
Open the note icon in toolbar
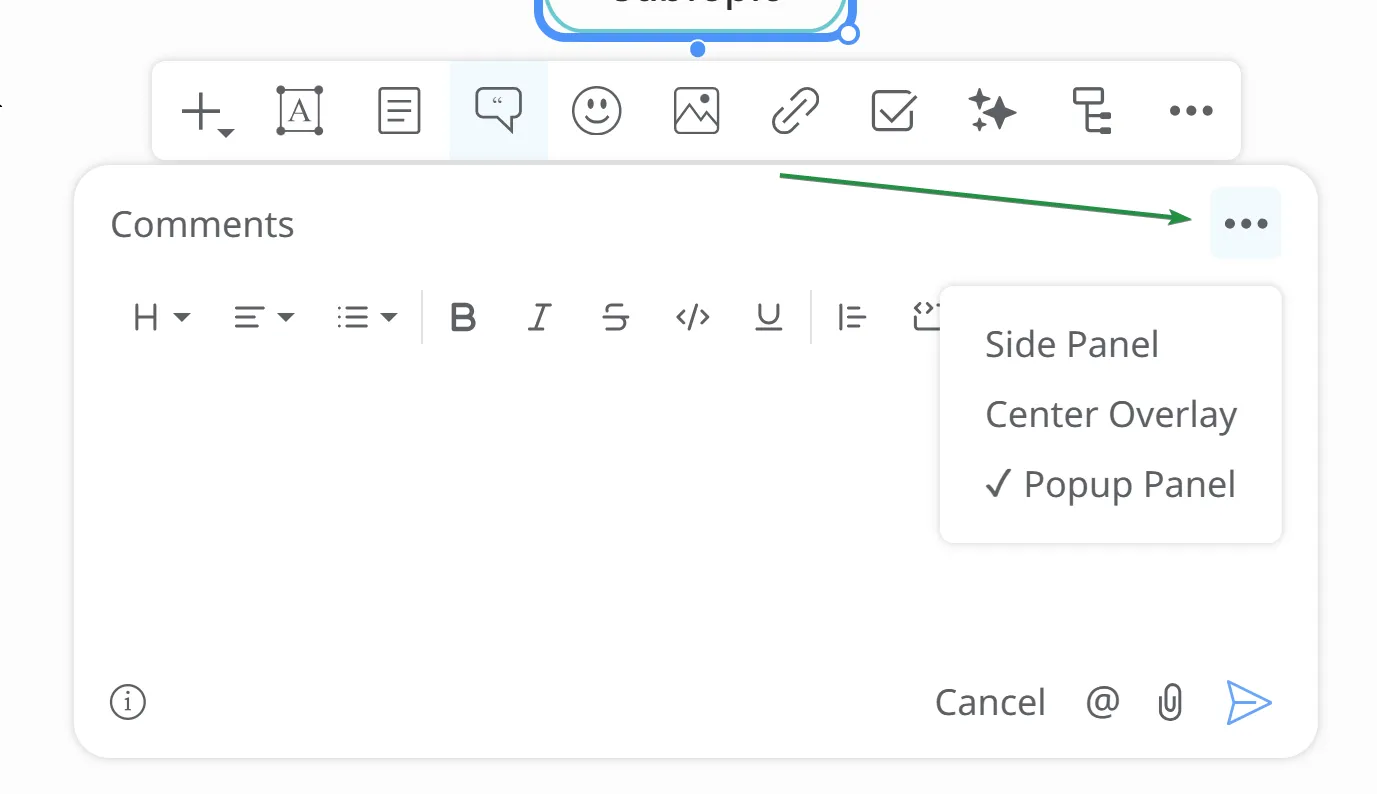pos(399,111)
